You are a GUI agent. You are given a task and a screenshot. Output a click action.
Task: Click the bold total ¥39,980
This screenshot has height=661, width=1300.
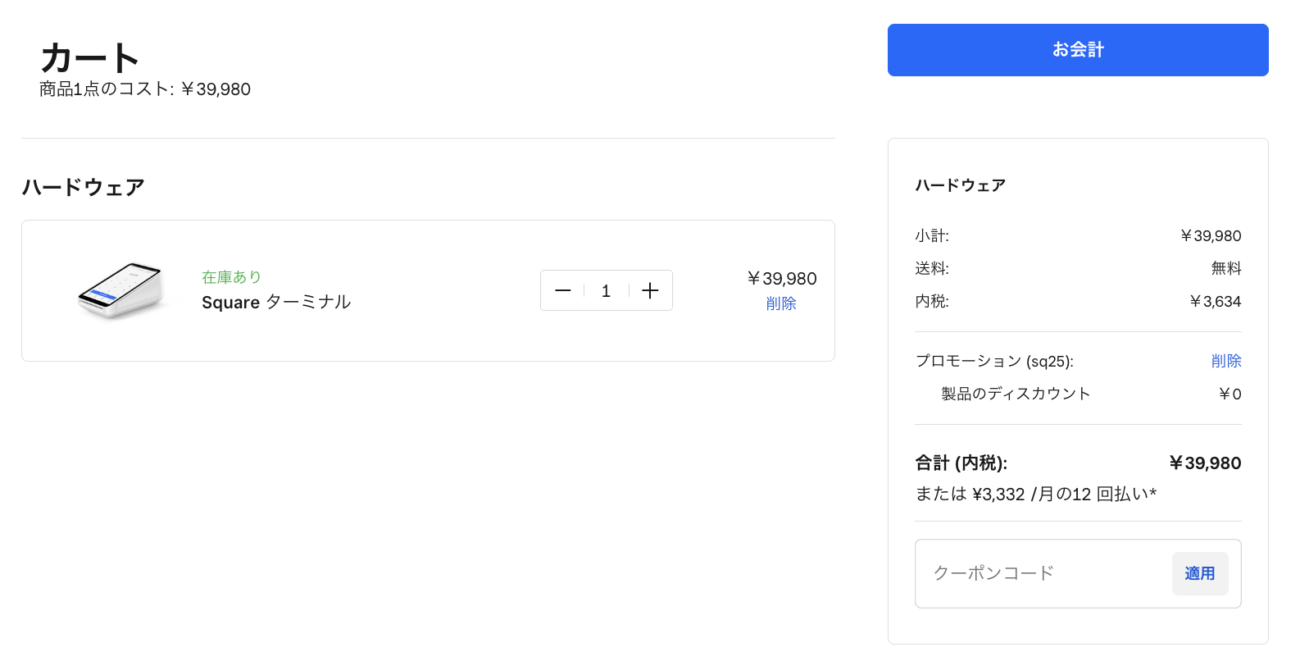[1205, 463]
